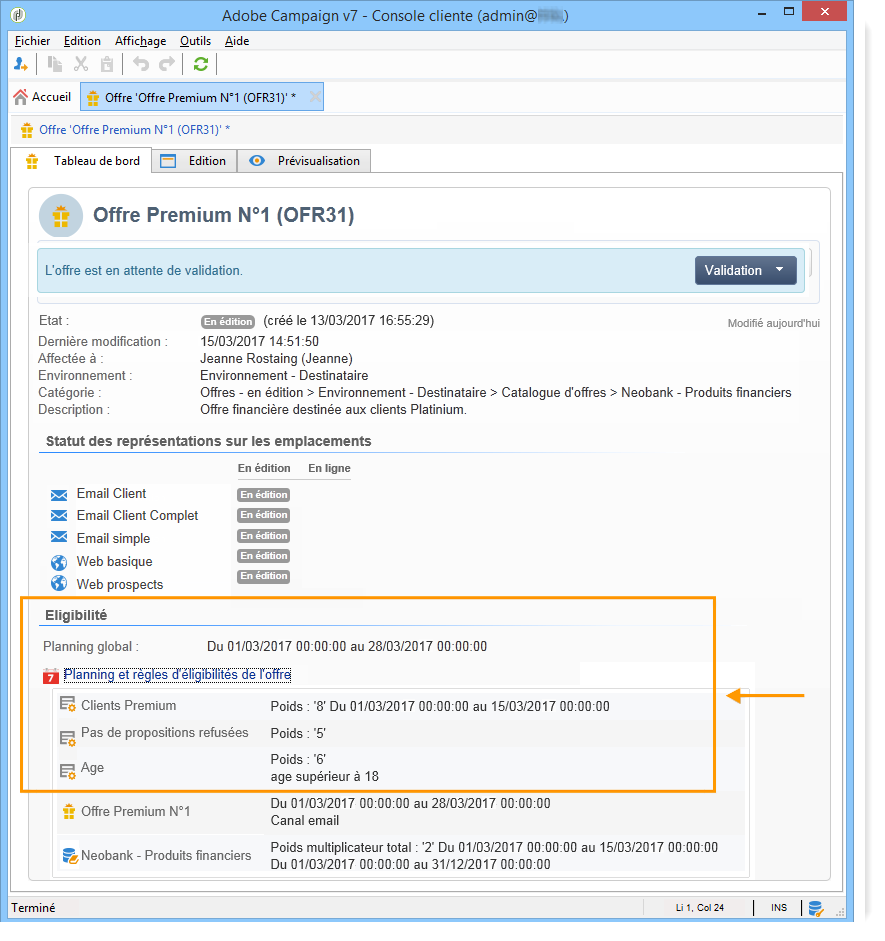Click the Pas de propositions refusées rule icon

(67, 738)
